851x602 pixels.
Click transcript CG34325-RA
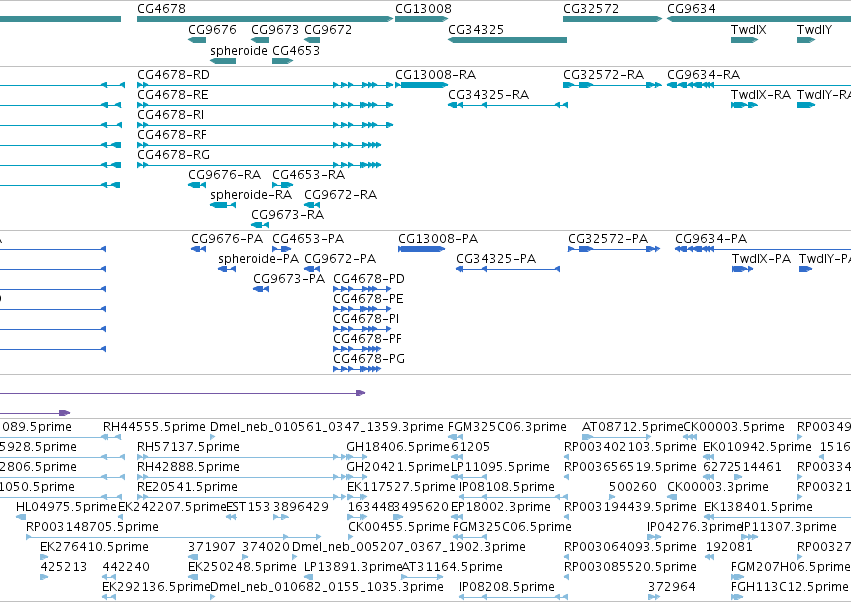pos(488,95)
